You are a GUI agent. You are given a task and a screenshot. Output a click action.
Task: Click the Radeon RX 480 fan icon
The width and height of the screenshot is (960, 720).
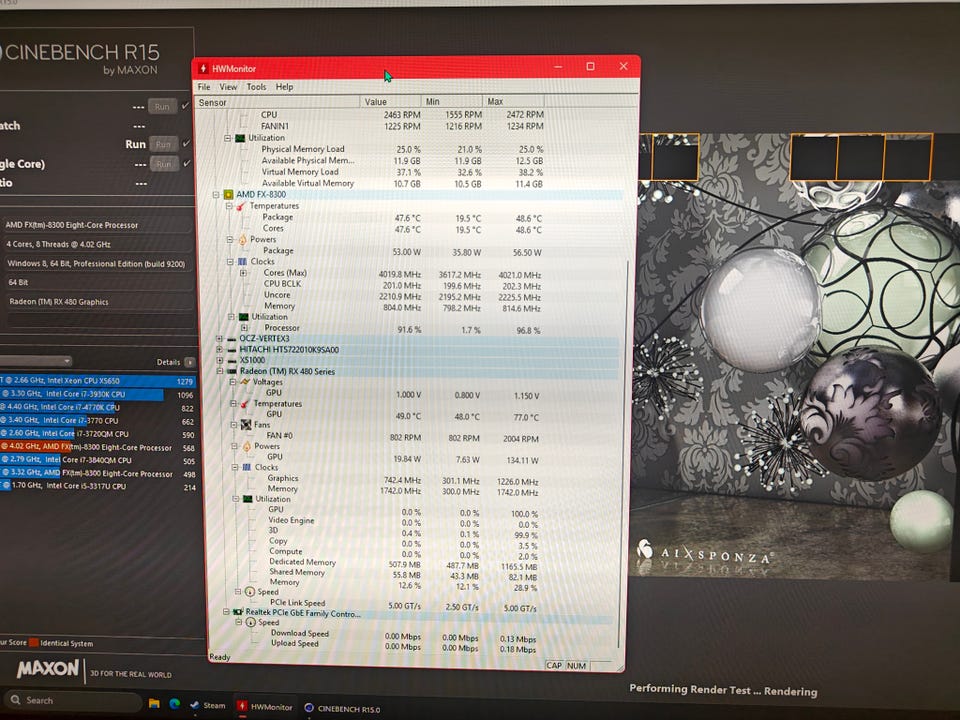click(244, 424)
